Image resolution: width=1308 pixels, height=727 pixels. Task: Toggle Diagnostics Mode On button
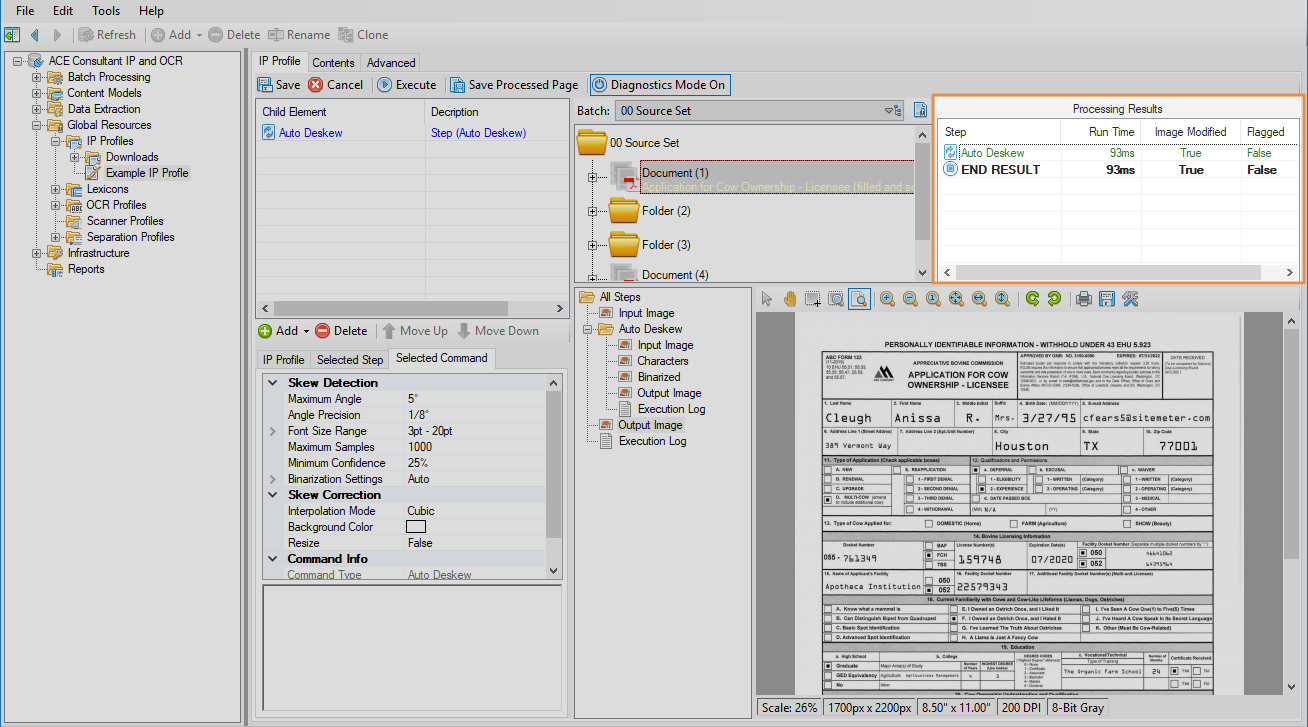(x=659, y=85)
